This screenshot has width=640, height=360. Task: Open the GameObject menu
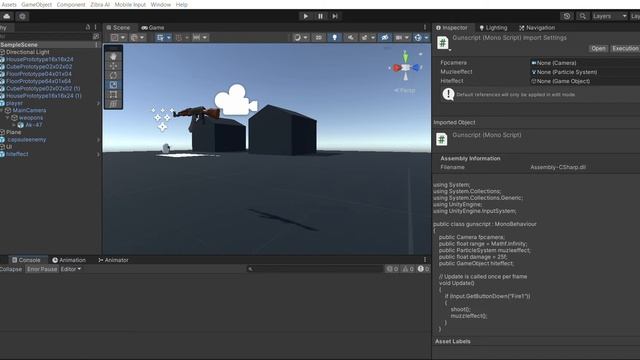(x=36, y=4)
